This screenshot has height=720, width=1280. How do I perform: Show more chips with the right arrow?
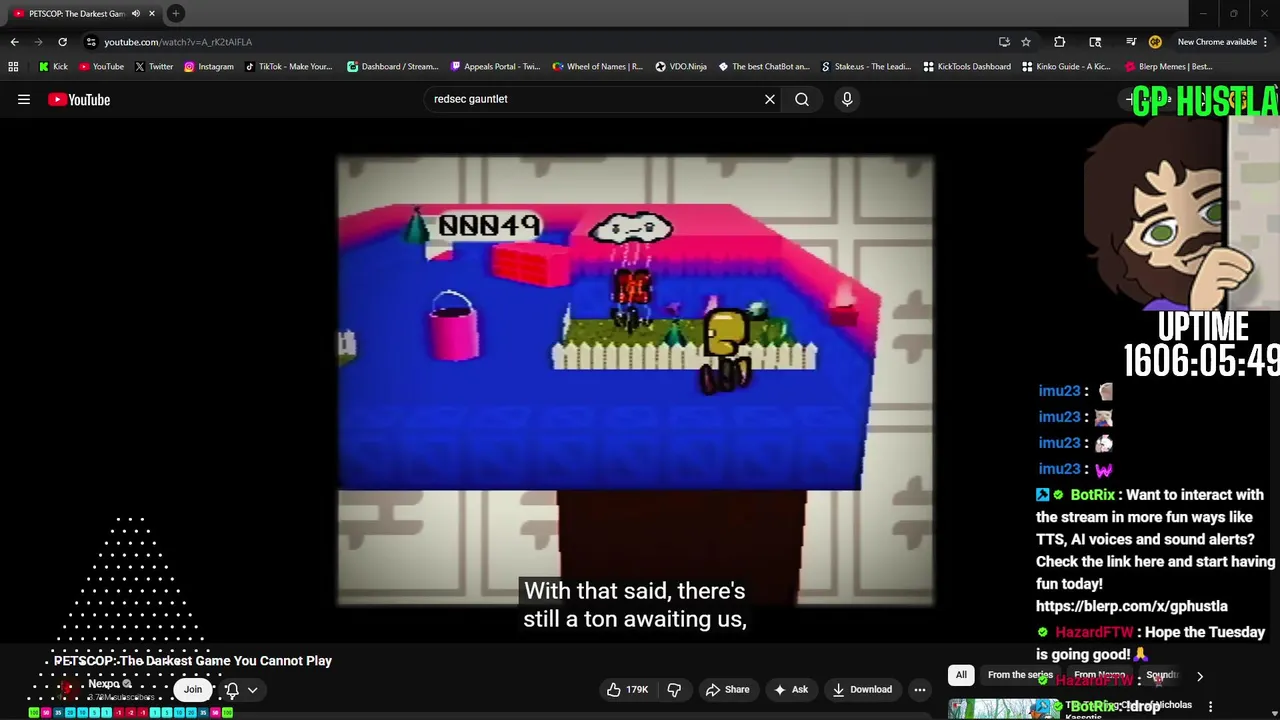click(x=1200, y=676)
